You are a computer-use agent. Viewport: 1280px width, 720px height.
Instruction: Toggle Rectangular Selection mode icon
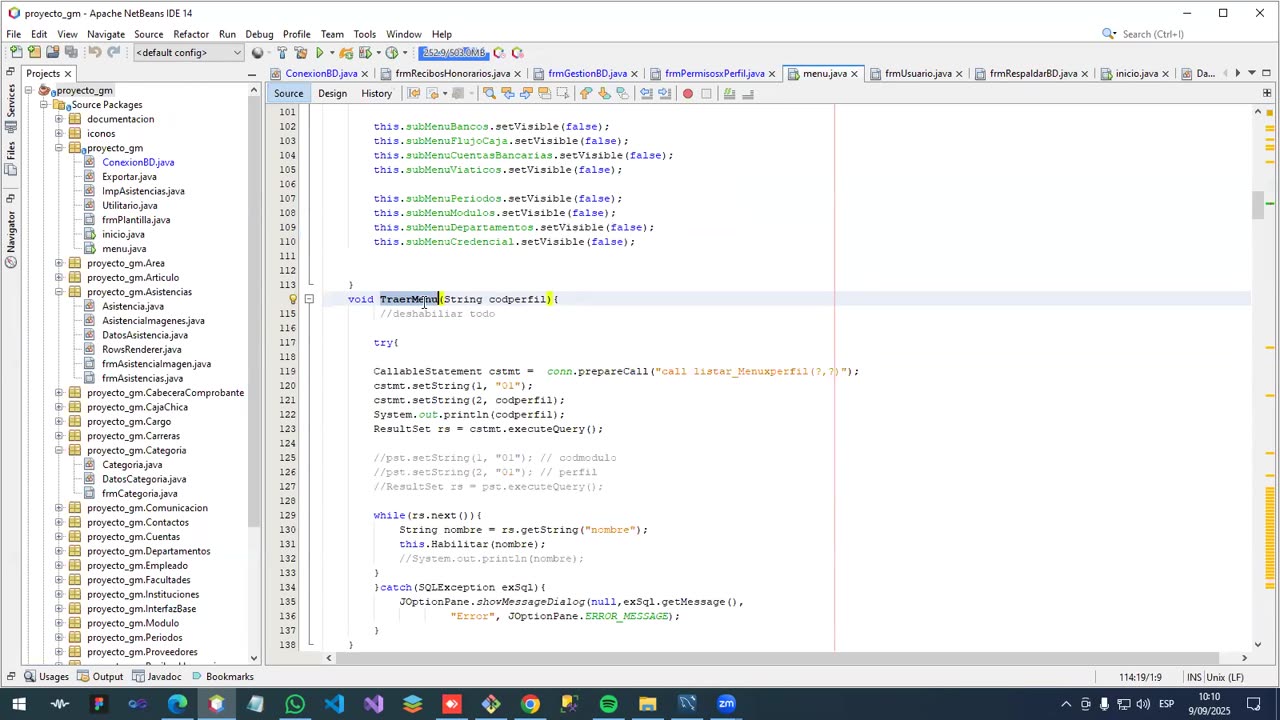pyautogui.click(x=563, y=93)
